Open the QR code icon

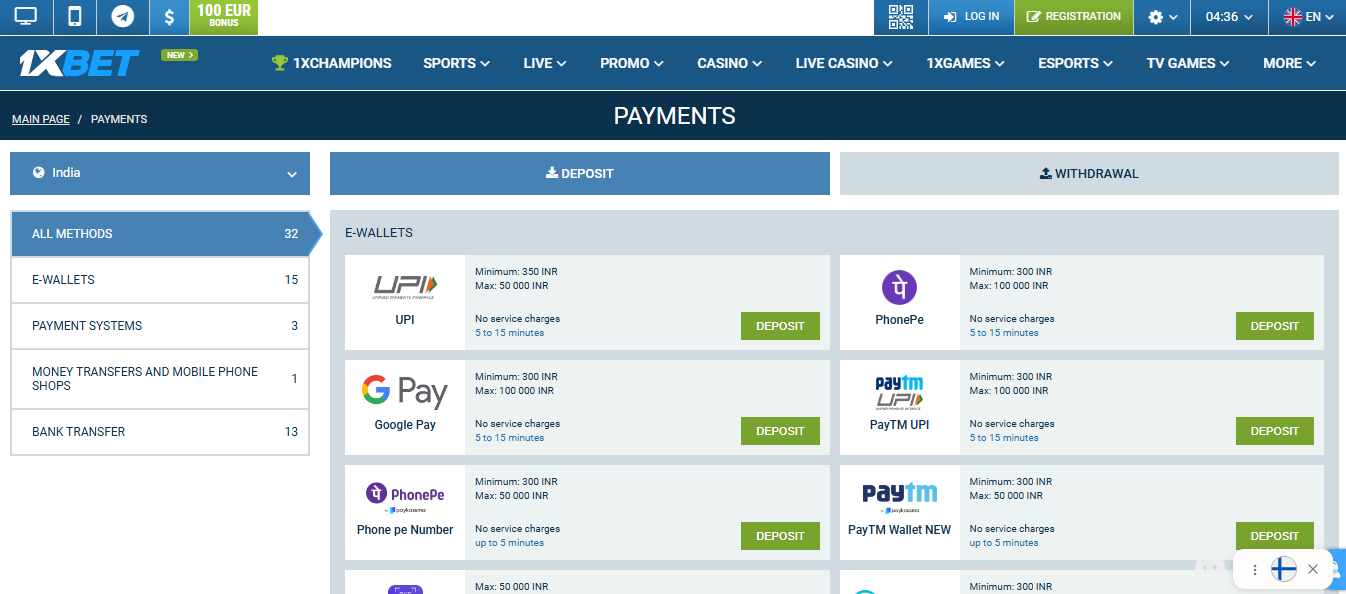pos(901,17)
